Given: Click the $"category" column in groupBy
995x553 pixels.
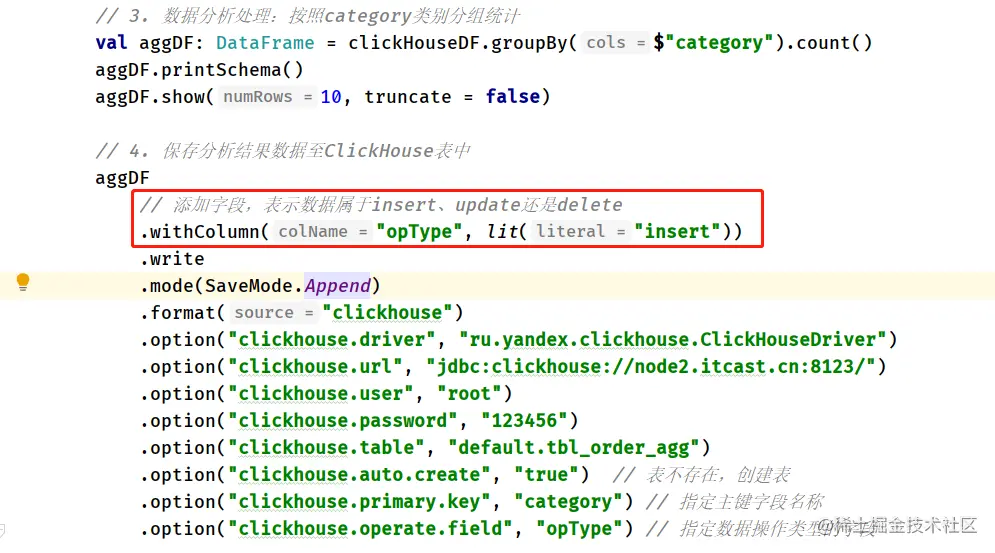Looking at the screenshot, I should click(x=713, y=43).
